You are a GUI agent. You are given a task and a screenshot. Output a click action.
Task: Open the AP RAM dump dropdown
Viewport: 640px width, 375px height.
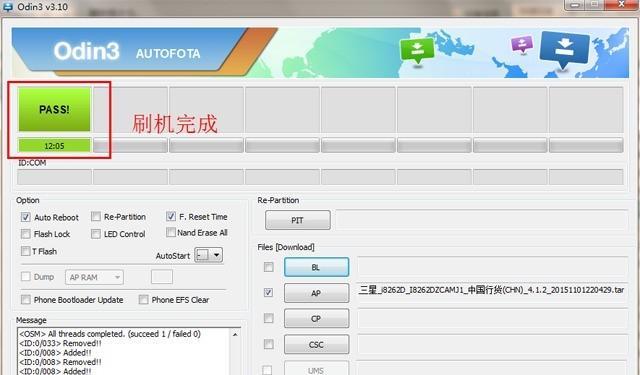pyautogui.click(x=94, y=277)
